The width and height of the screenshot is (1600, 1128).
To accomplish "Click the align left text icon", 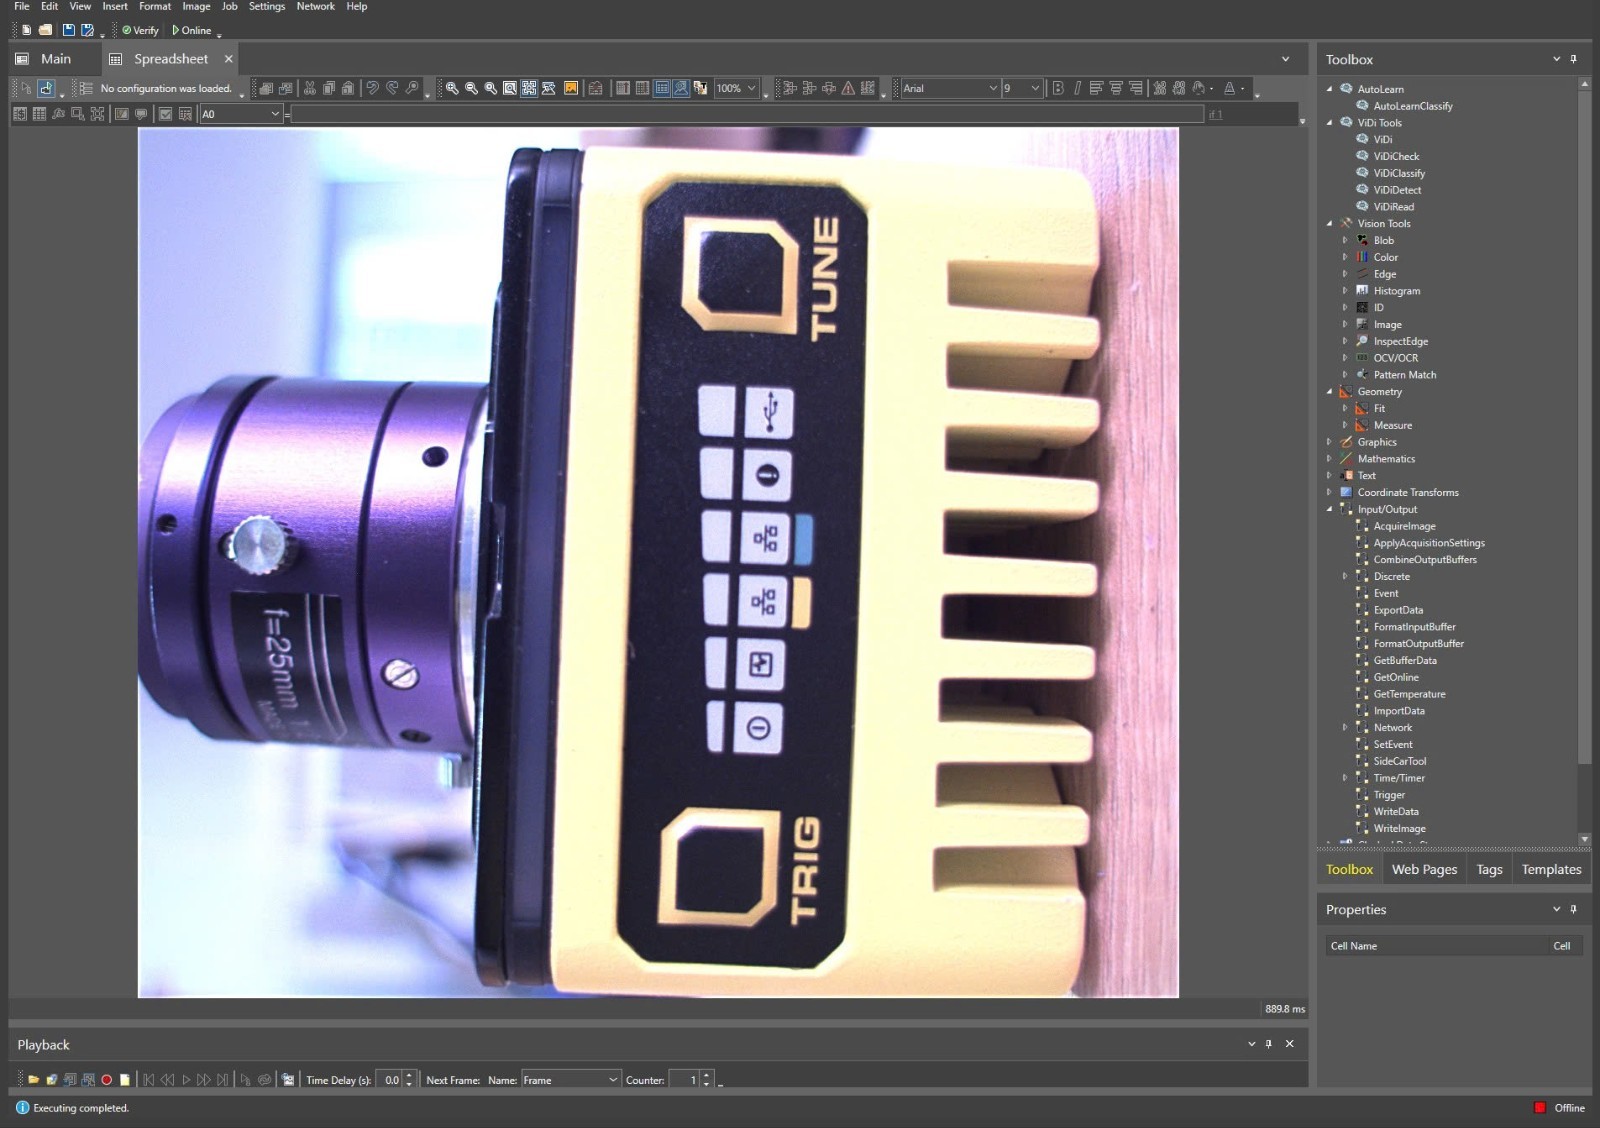I will click(1096, 88).
